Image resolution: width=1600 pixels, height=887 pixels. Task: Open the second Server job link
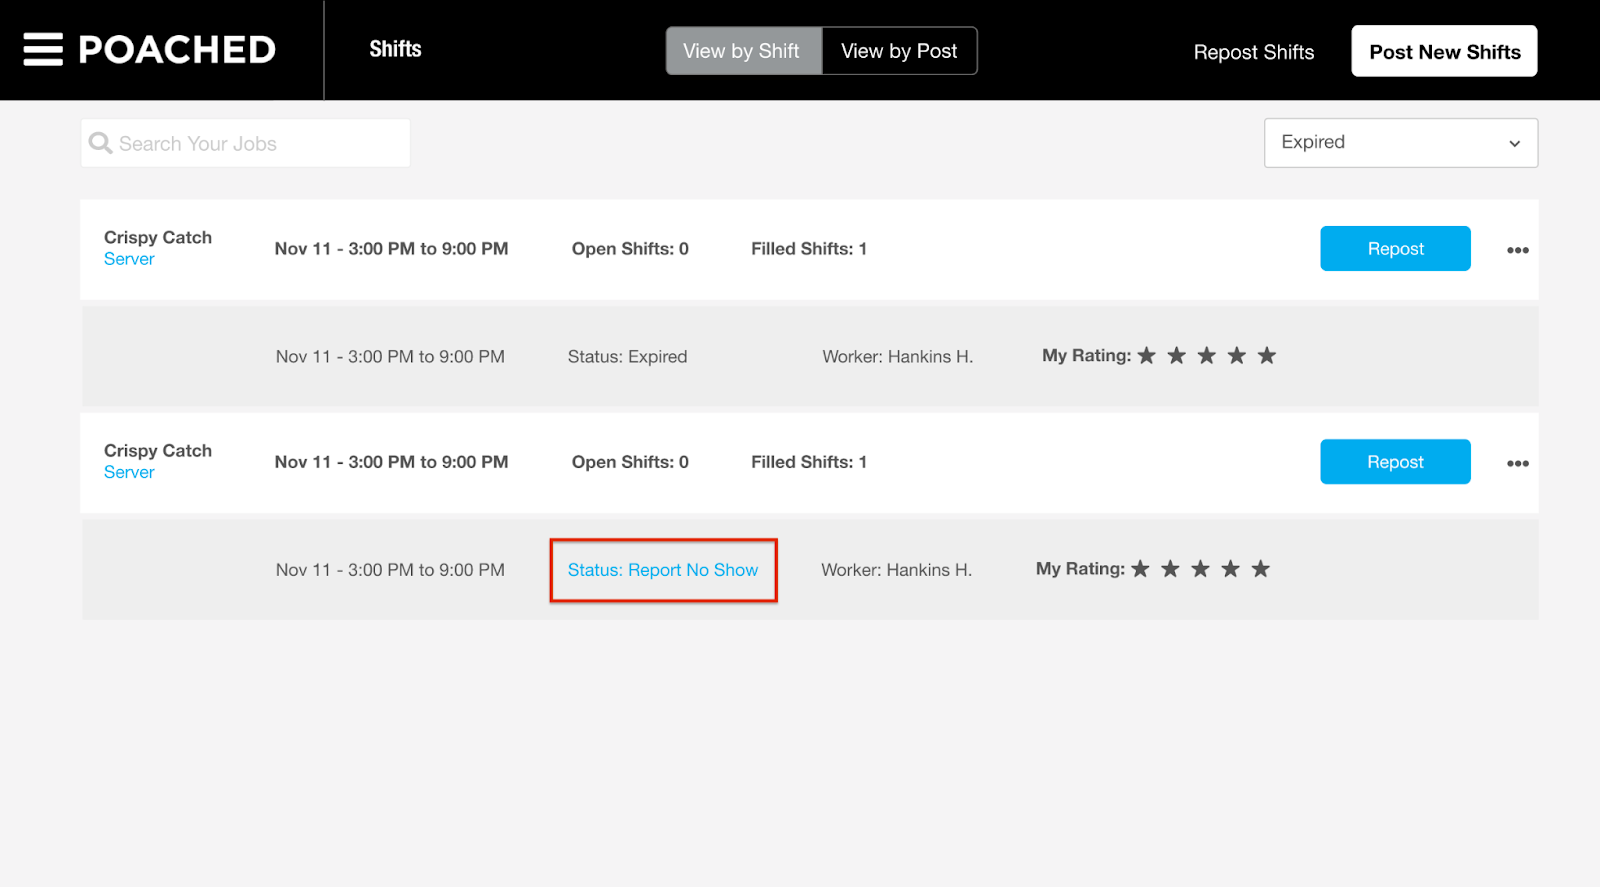tap(129, 472)
